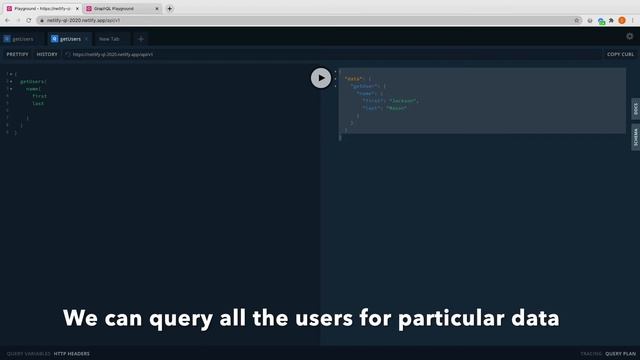Open the HTTP Headers panel

[x=71, y=354]
